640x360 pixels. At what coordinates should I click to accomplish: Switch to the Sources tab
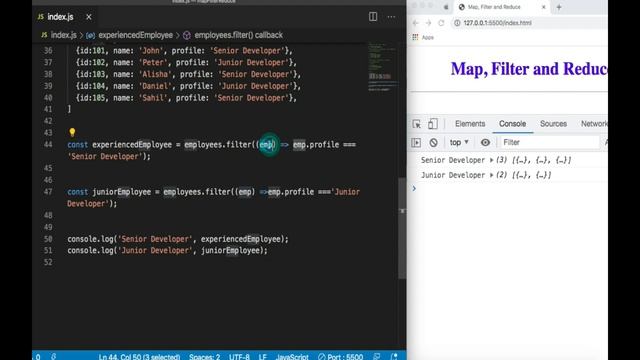point(553,124)
